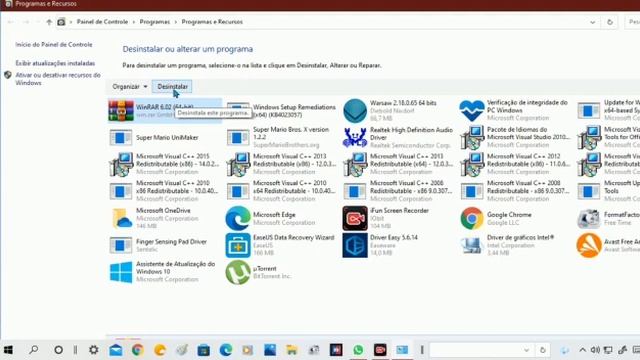
Task: Select Windows Setup Remediations (KB4023057) entry
Action: coord(282,111)
